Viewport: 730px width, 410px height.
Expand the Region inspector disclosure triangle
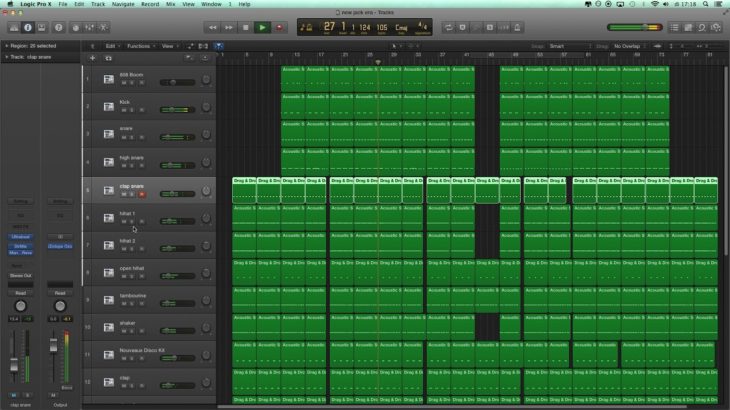pyautogui.click(x=7, y=46)
